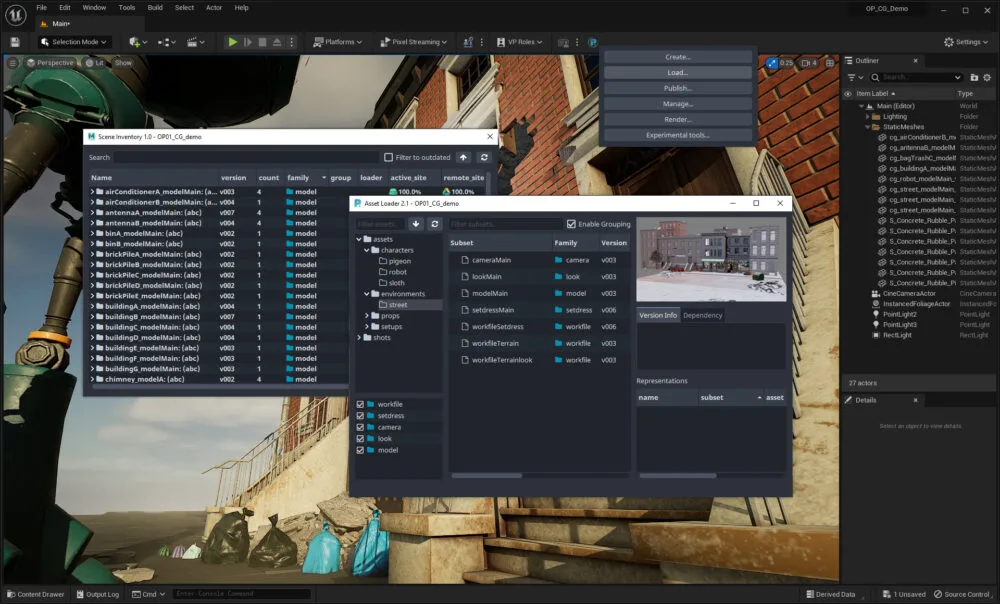Click the Skip/Advance frame playback icon

point(248,42)
